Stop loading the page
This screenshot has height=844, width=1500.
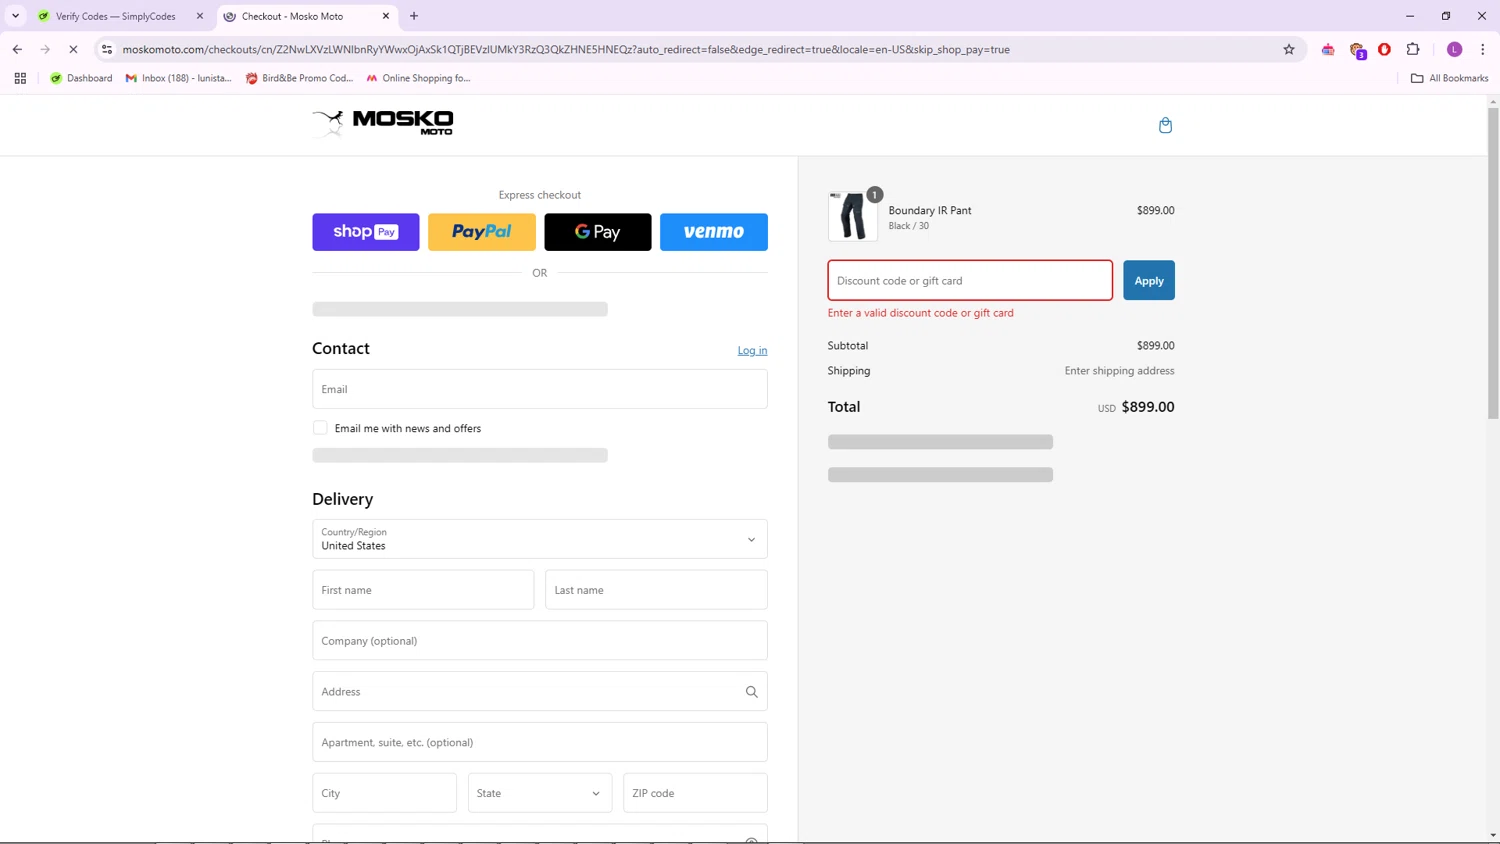(x=73, y=49)
